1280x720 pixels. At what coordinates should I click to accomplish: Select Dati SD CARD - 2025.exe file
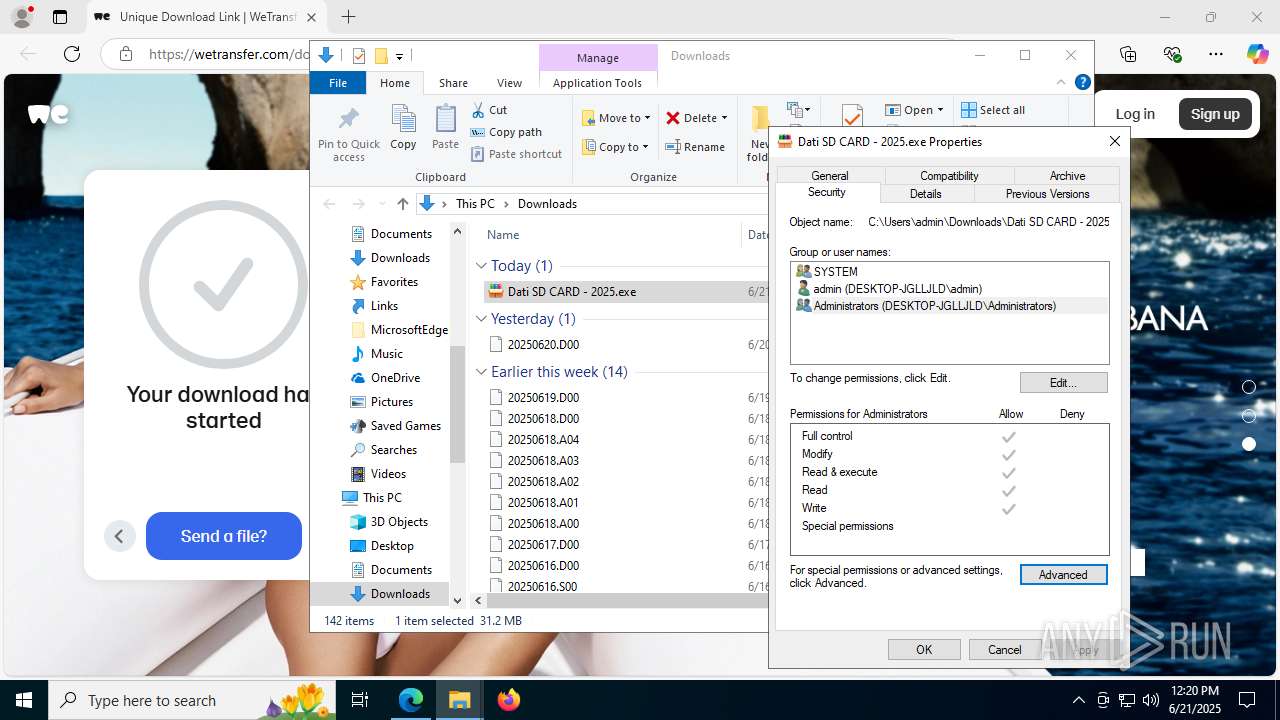pyautogui.click(x=572, y=292)
